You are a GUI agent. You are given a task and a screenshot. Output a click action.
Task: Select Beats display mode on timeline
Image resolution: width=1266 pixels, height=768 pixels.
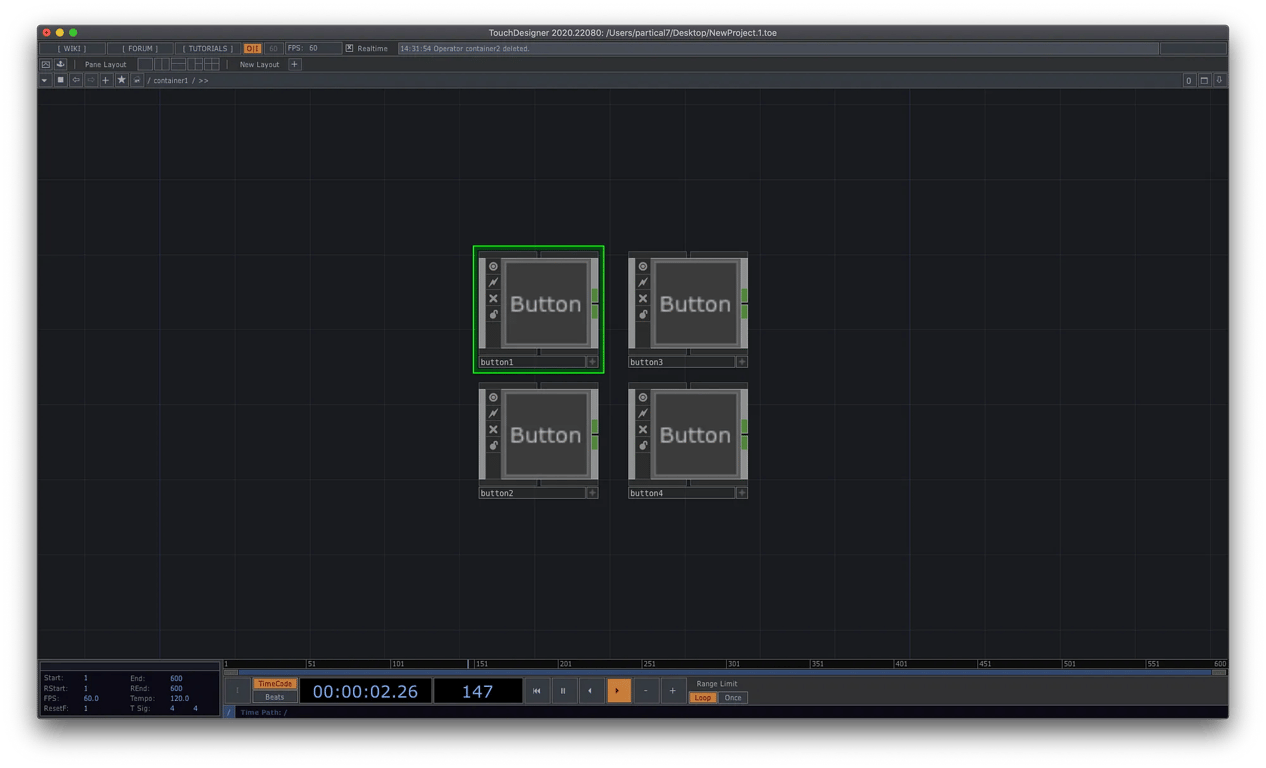[x=274, y=697]
